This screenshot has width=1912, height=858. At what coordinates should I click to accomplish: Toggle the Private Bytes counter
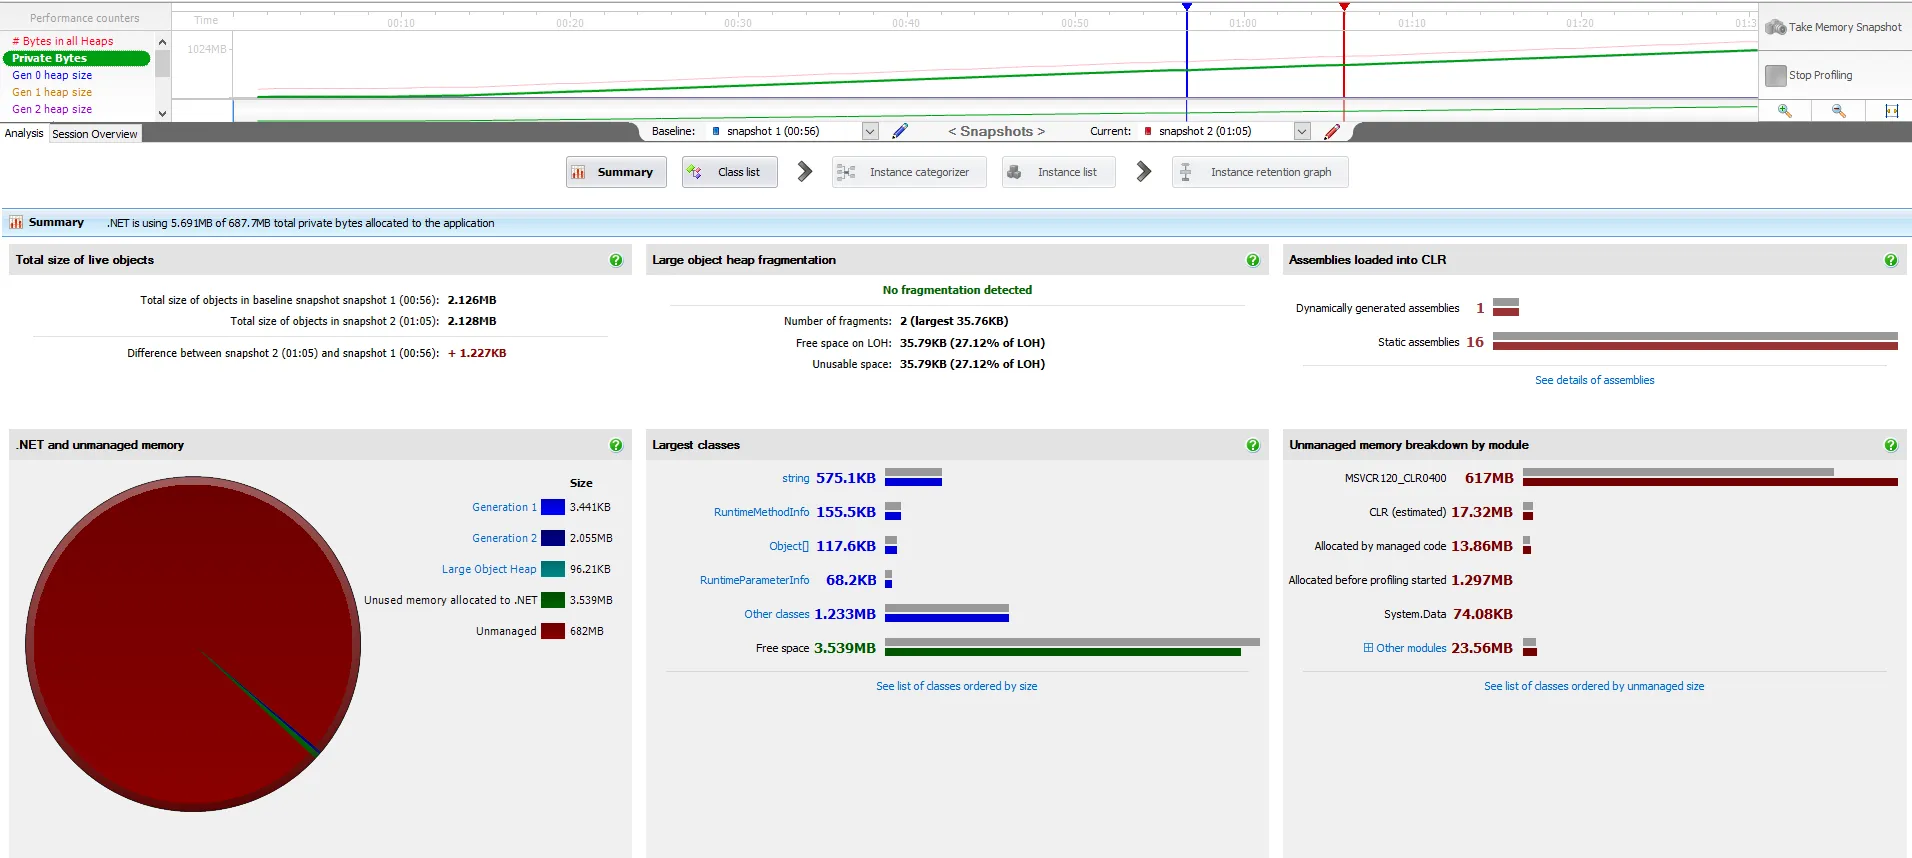tap(77, 58)
